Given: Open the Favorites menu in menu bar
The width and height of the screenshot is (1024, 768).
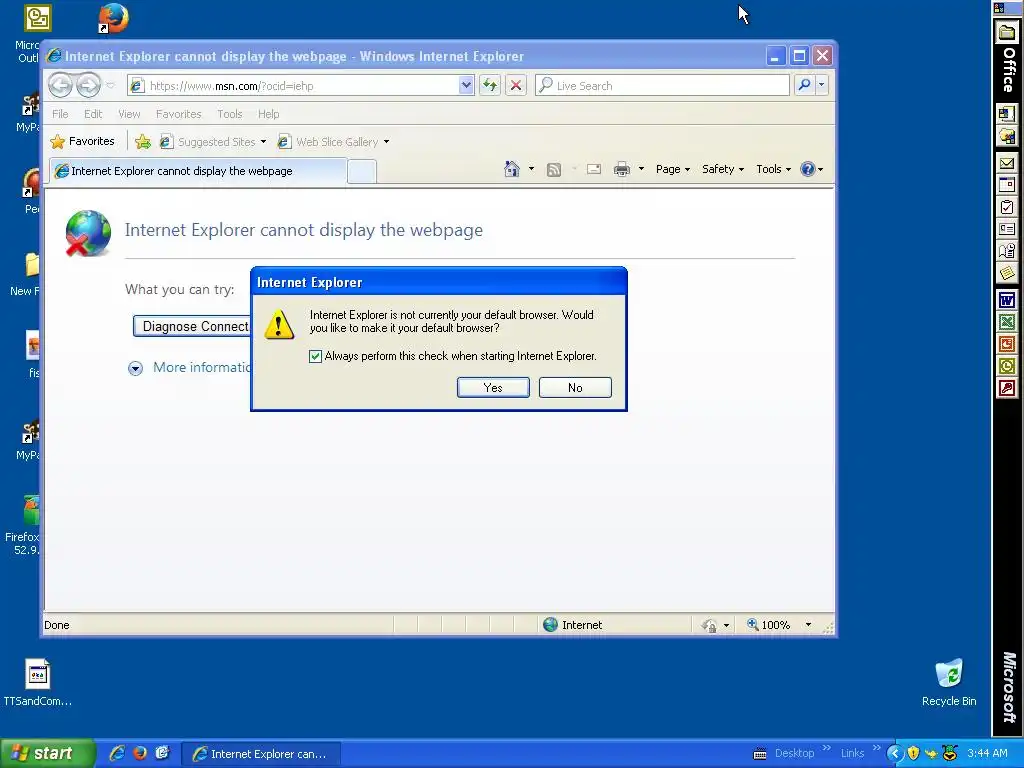Looking at the screenshot, I should 178,114.
